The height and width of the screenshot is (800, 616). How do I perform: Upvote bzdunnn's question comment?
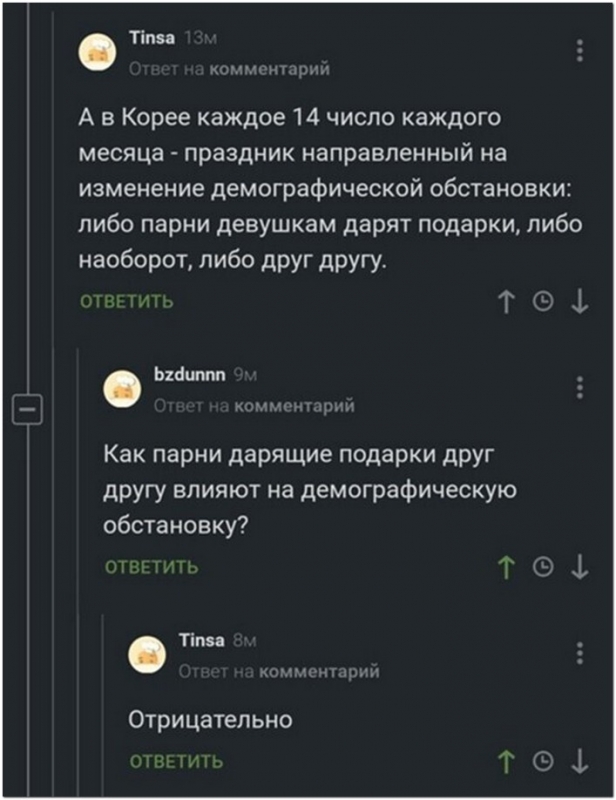[511, 568]
